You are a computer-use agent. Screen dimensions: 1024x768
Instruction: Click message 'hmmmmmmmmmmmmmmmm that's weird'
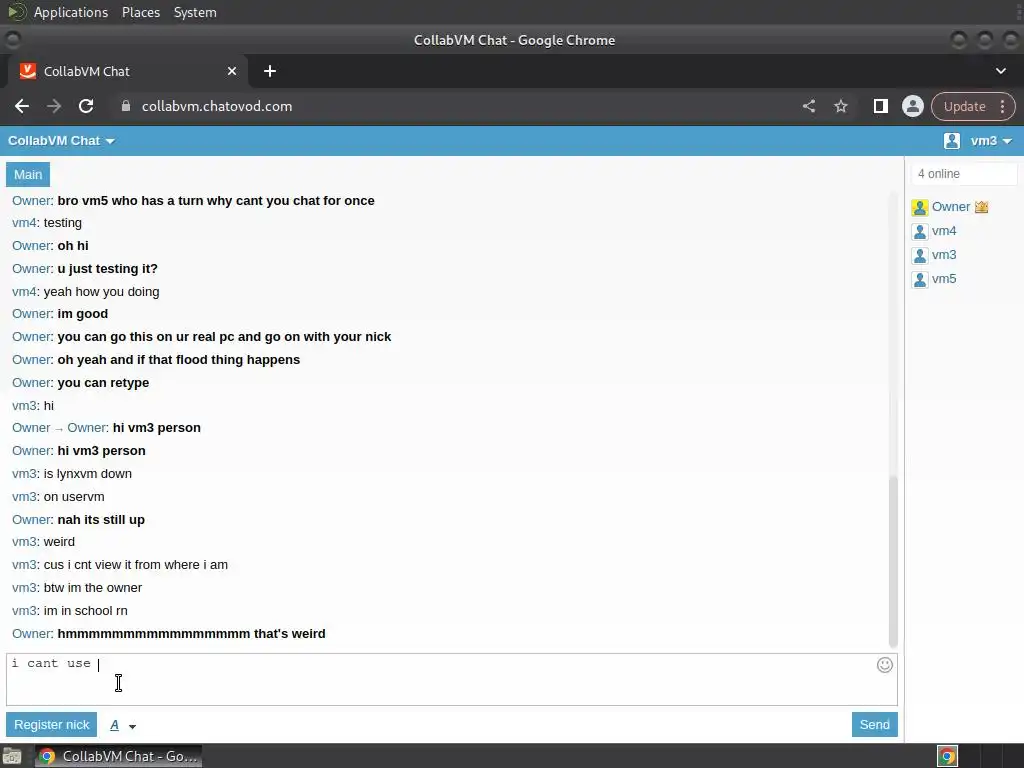click(191, 634)
